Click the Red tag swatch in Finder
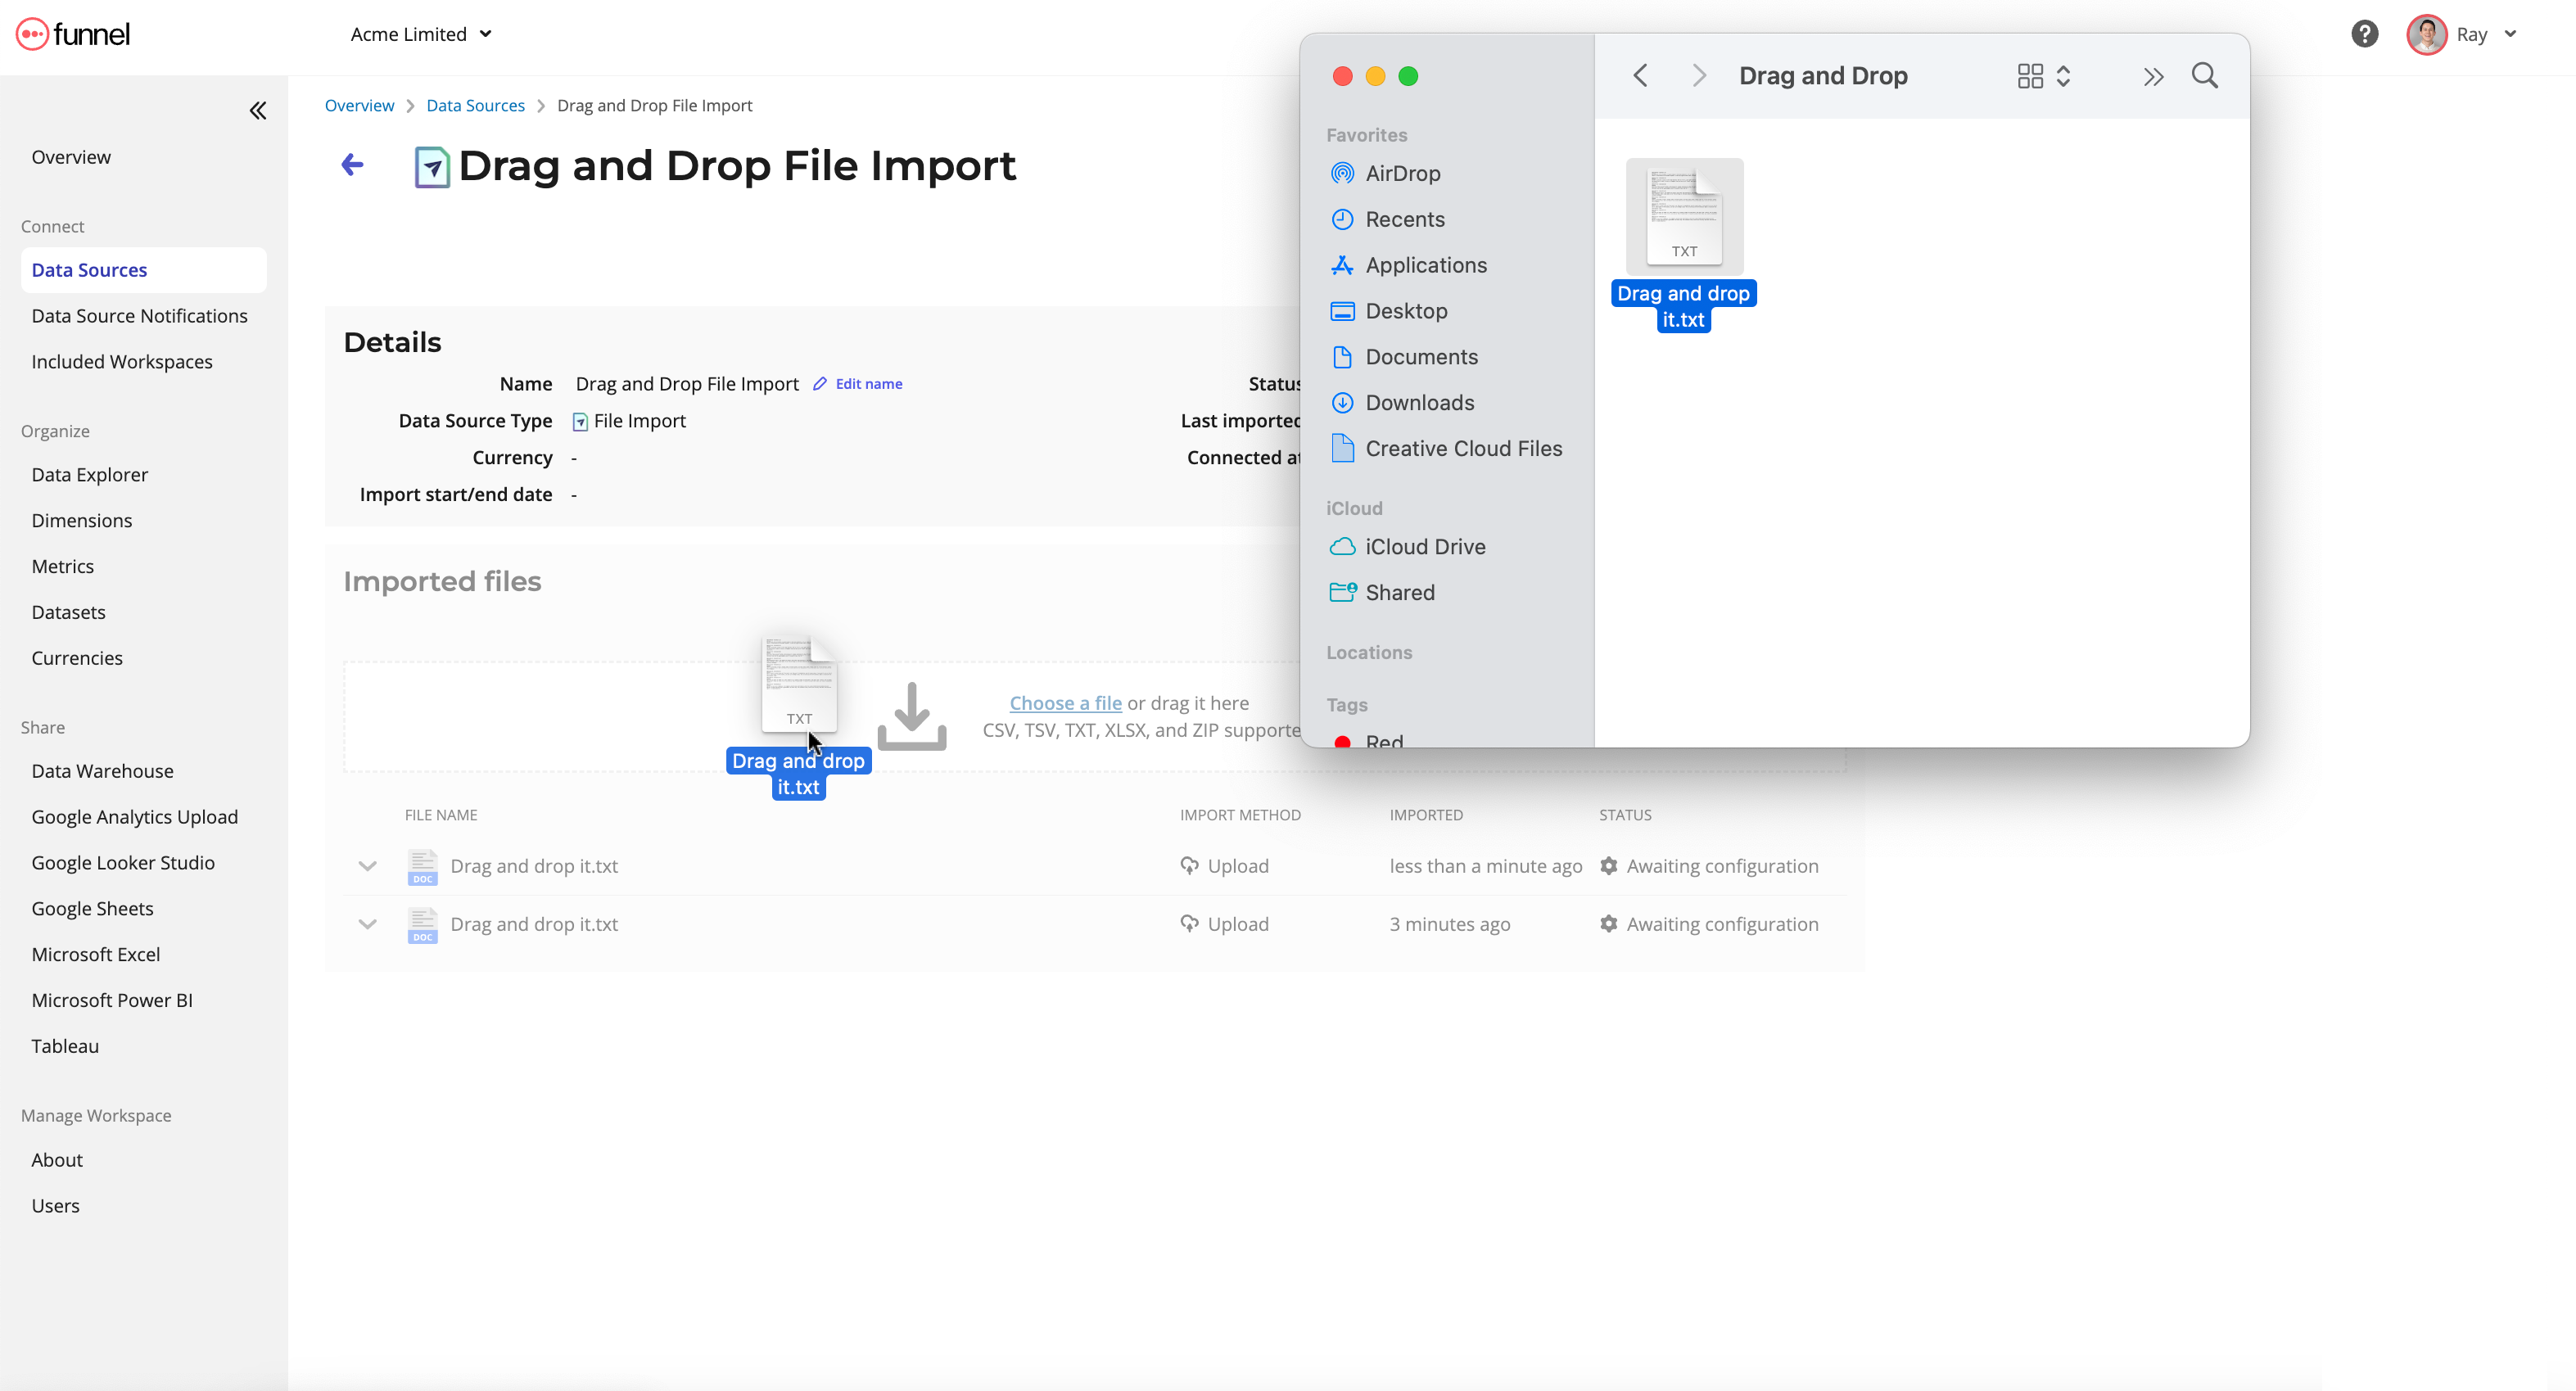Viewport: 2576px width, 1391px height. coord(1343,742)
